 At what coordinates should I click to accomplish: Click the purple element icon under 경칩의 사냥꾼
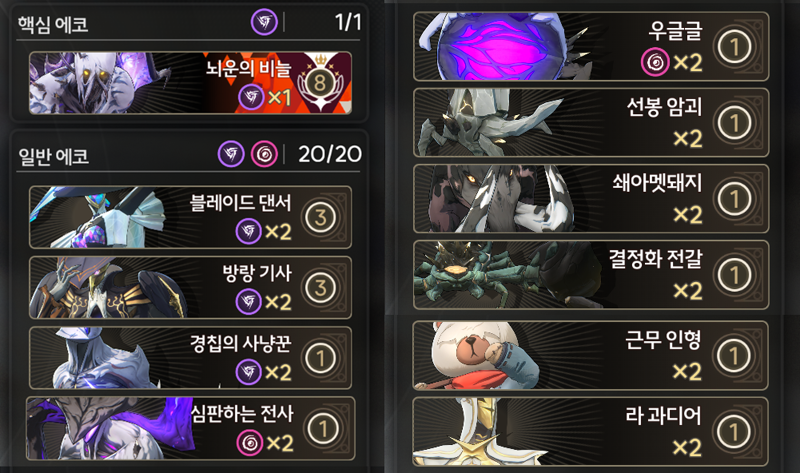pyautogui.click(x=249, y=372)
